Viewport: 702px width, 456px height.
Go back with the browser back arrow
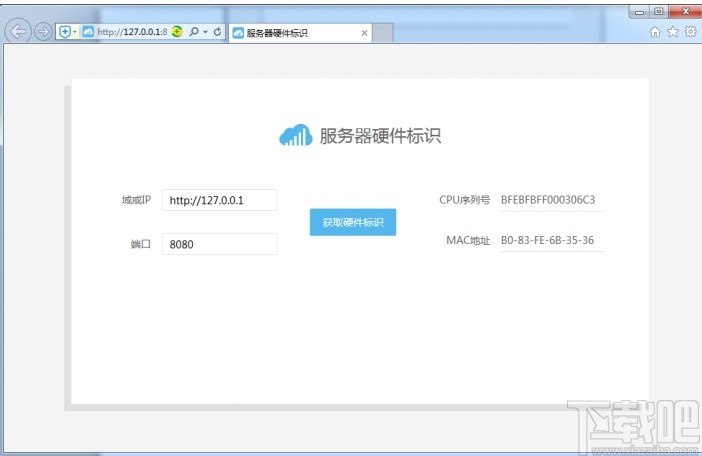[18, 32]
